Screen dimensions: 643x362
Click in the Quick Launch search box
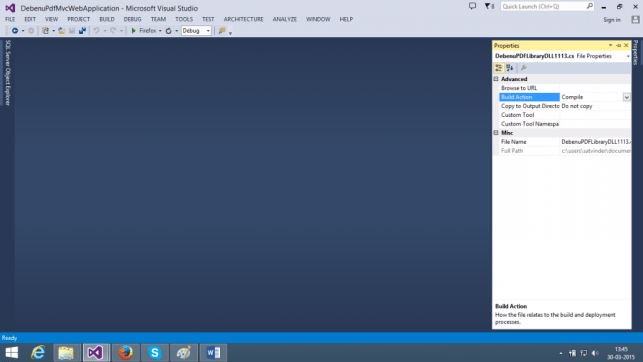(x=544, y=6)
